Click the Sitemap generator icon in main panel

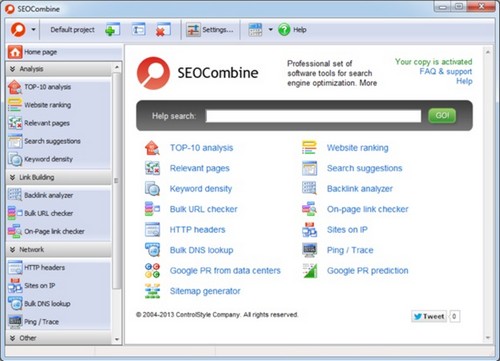152,291
